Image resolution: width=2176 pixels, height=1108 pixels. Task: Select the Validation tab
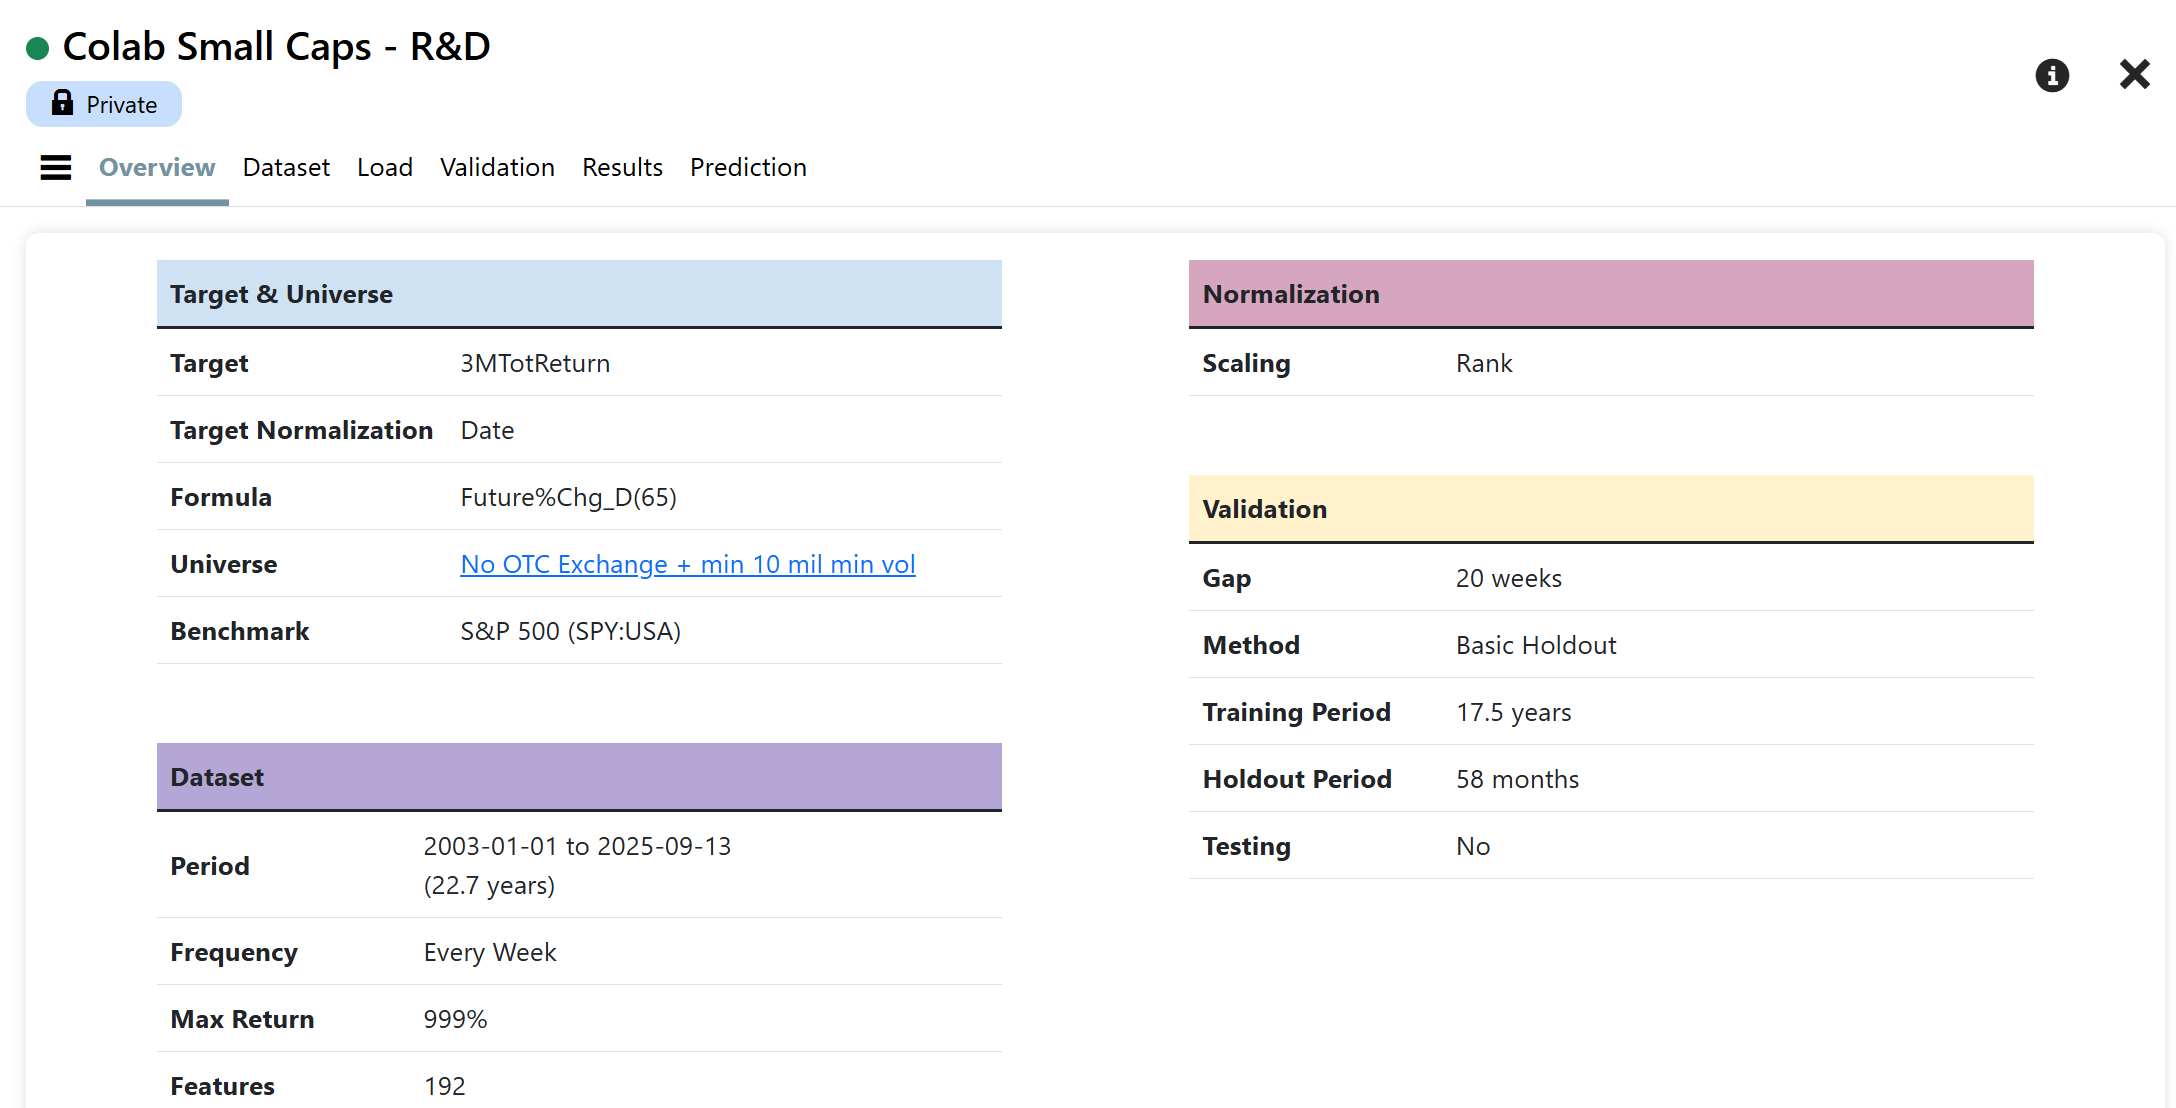coord(497,167)
